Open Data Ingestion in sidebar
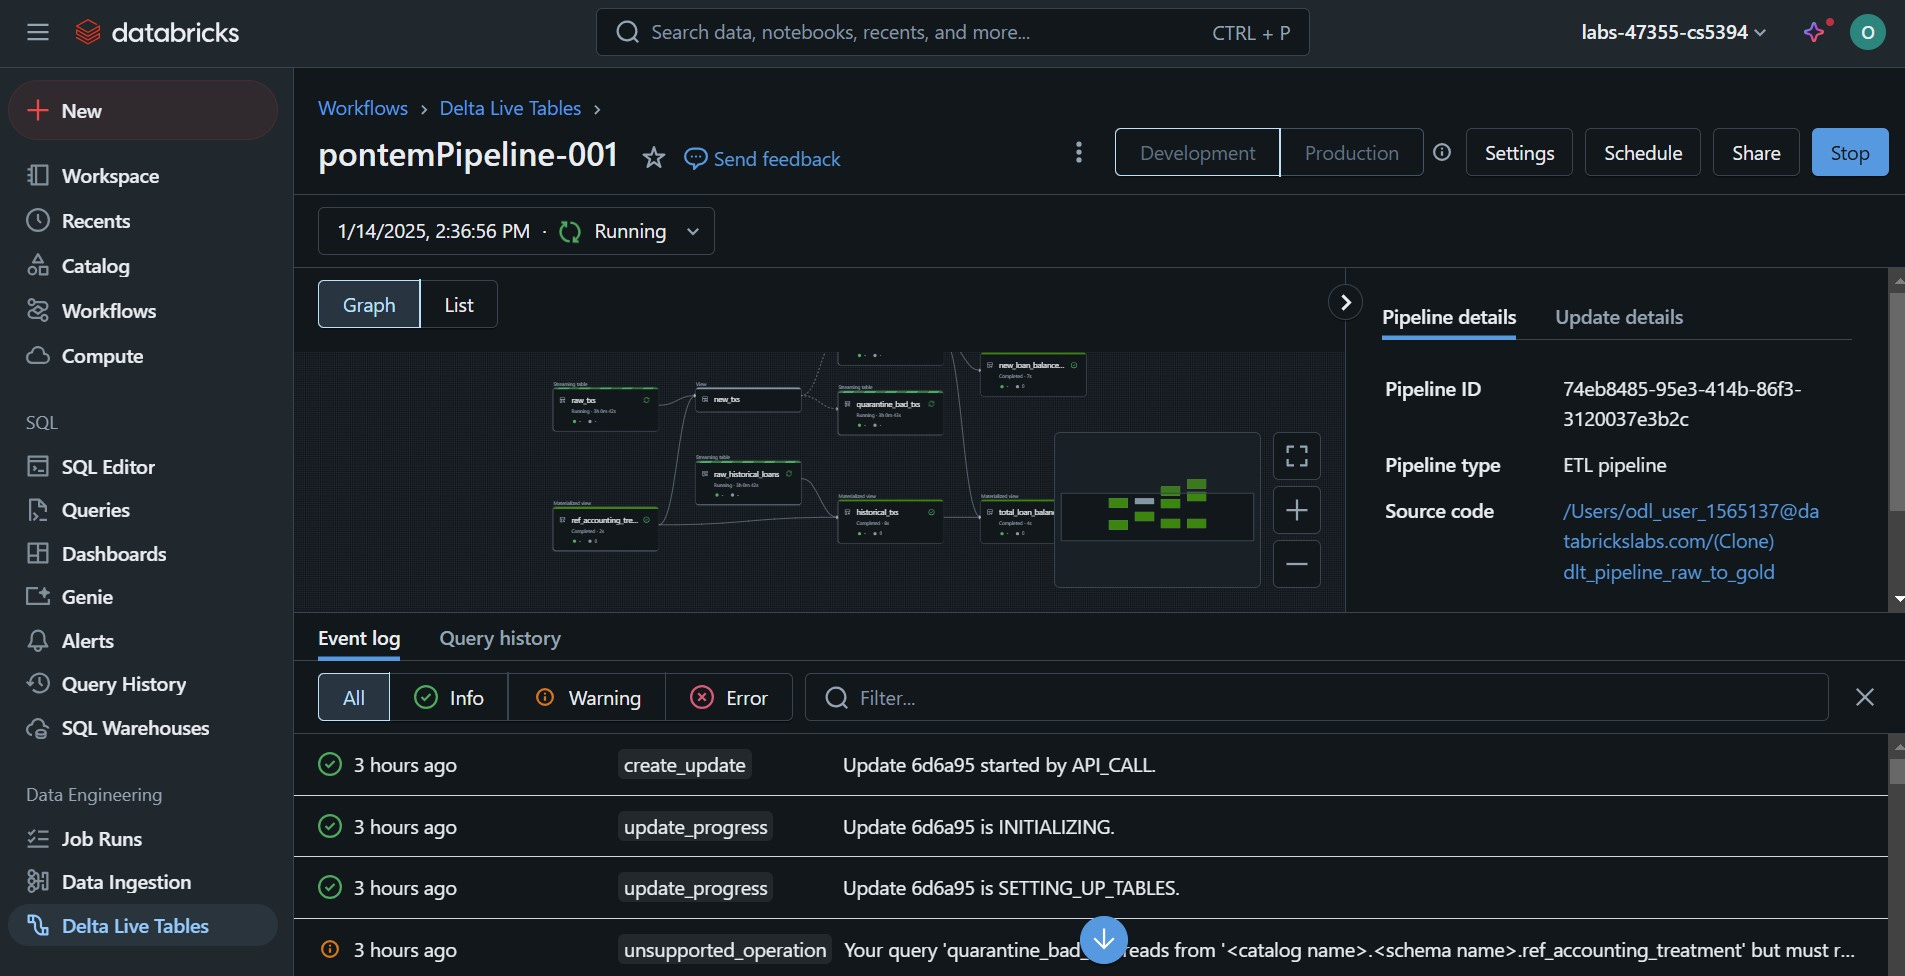This screenshot has height=976, width=1905. (143, 882)
